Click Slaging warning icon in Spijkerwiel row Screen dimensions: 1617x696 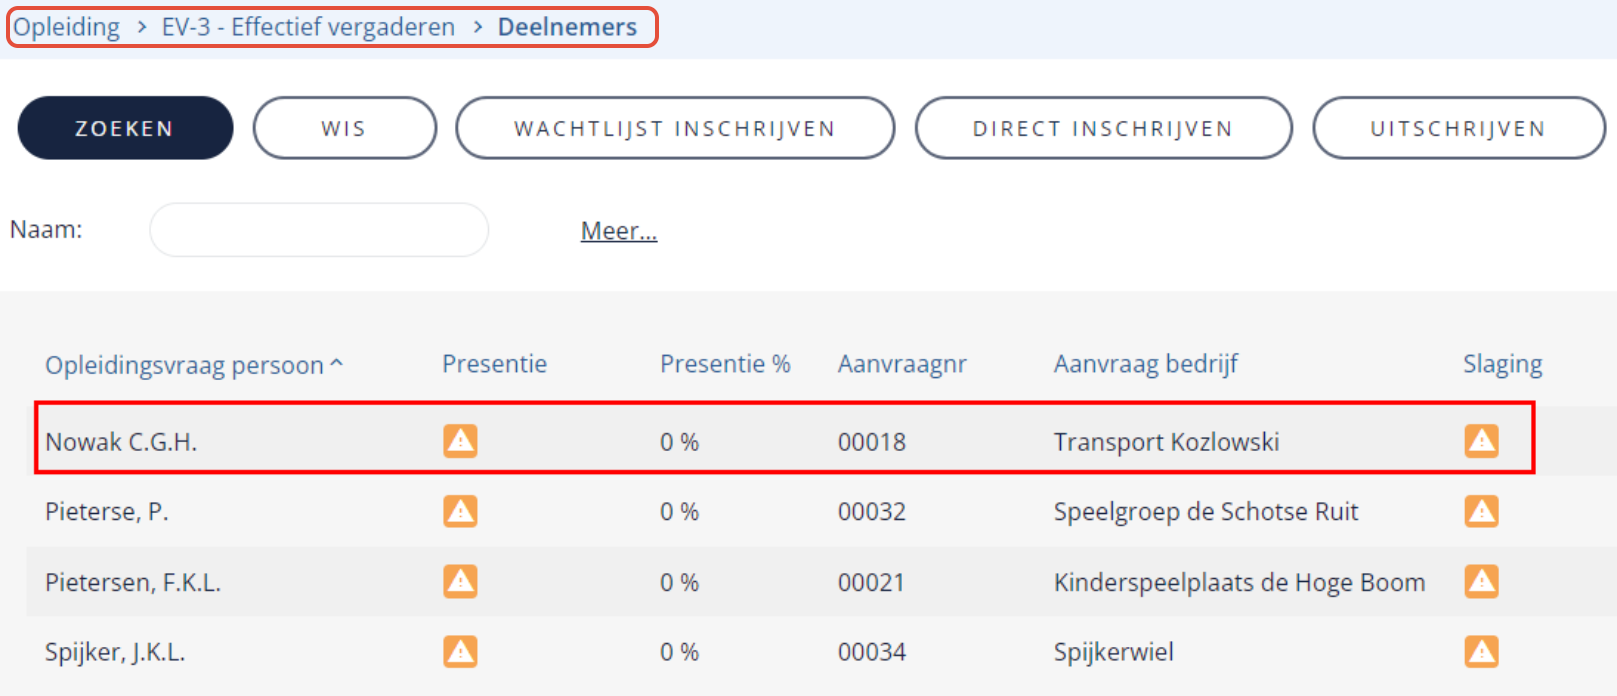(1481, 651)
